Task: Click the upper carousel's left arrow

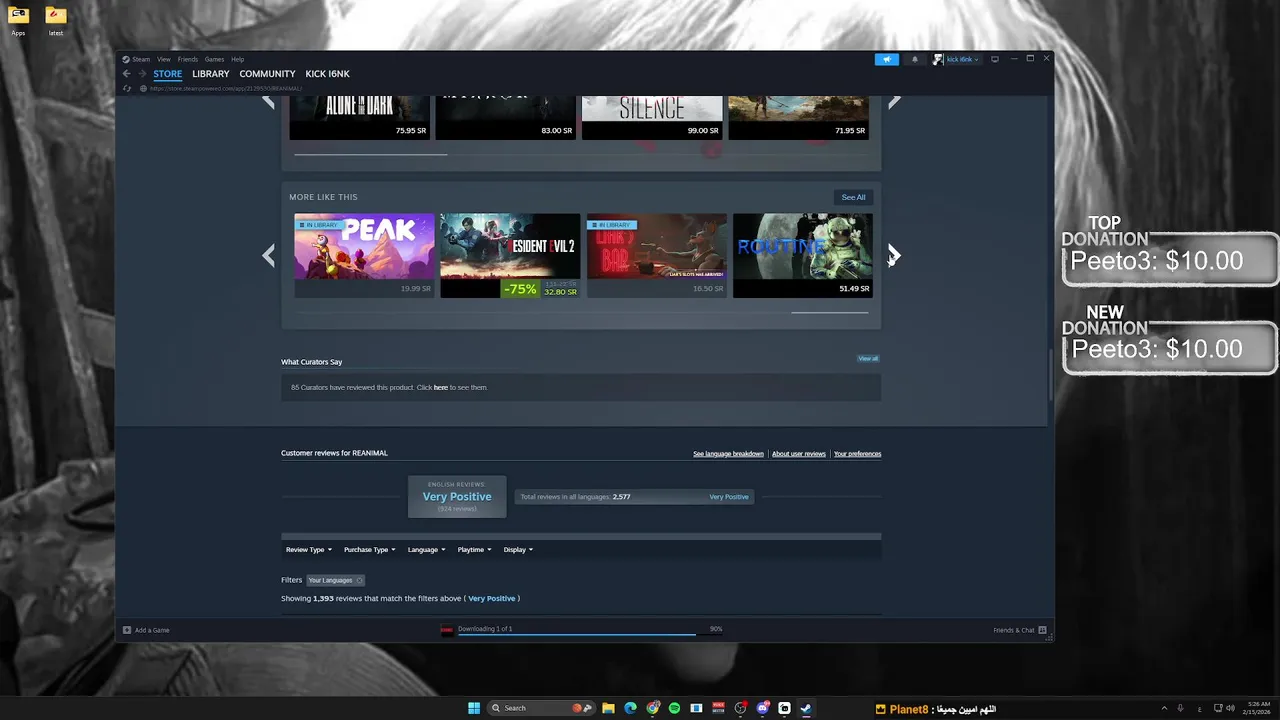Action: click(268, 101)
